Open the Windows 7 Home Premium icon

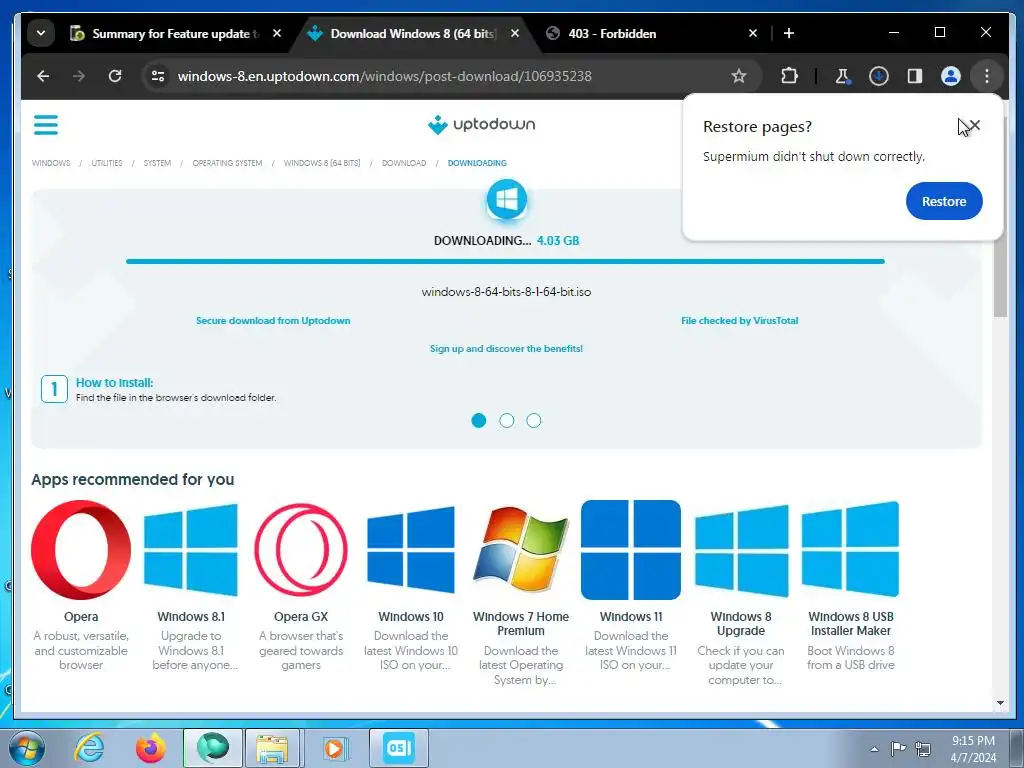pos(520,550)
